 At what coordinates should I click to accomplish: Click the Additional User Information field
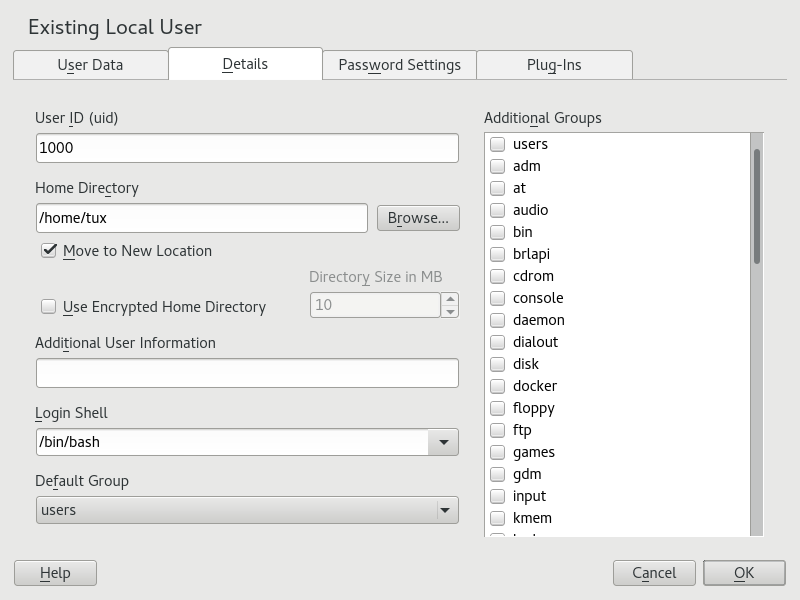tap(246, 373)
